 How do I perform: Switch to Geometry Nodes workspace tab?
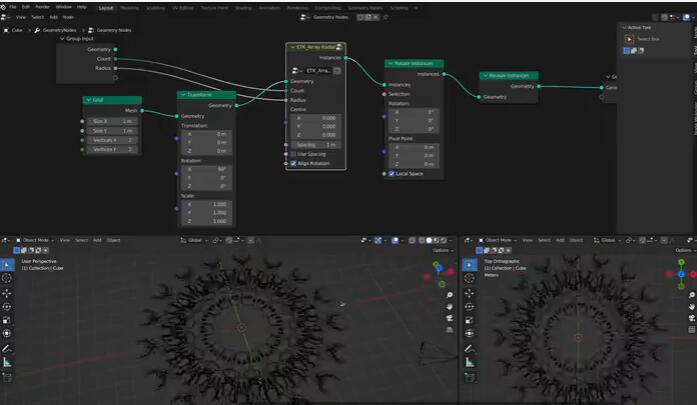click(x=365, y=8)
